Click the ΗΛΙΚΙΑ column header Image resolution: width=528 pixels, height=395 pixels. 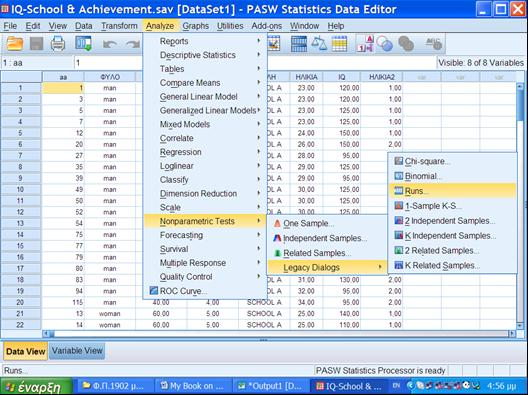pyautogui.click(x=306, y=77)
